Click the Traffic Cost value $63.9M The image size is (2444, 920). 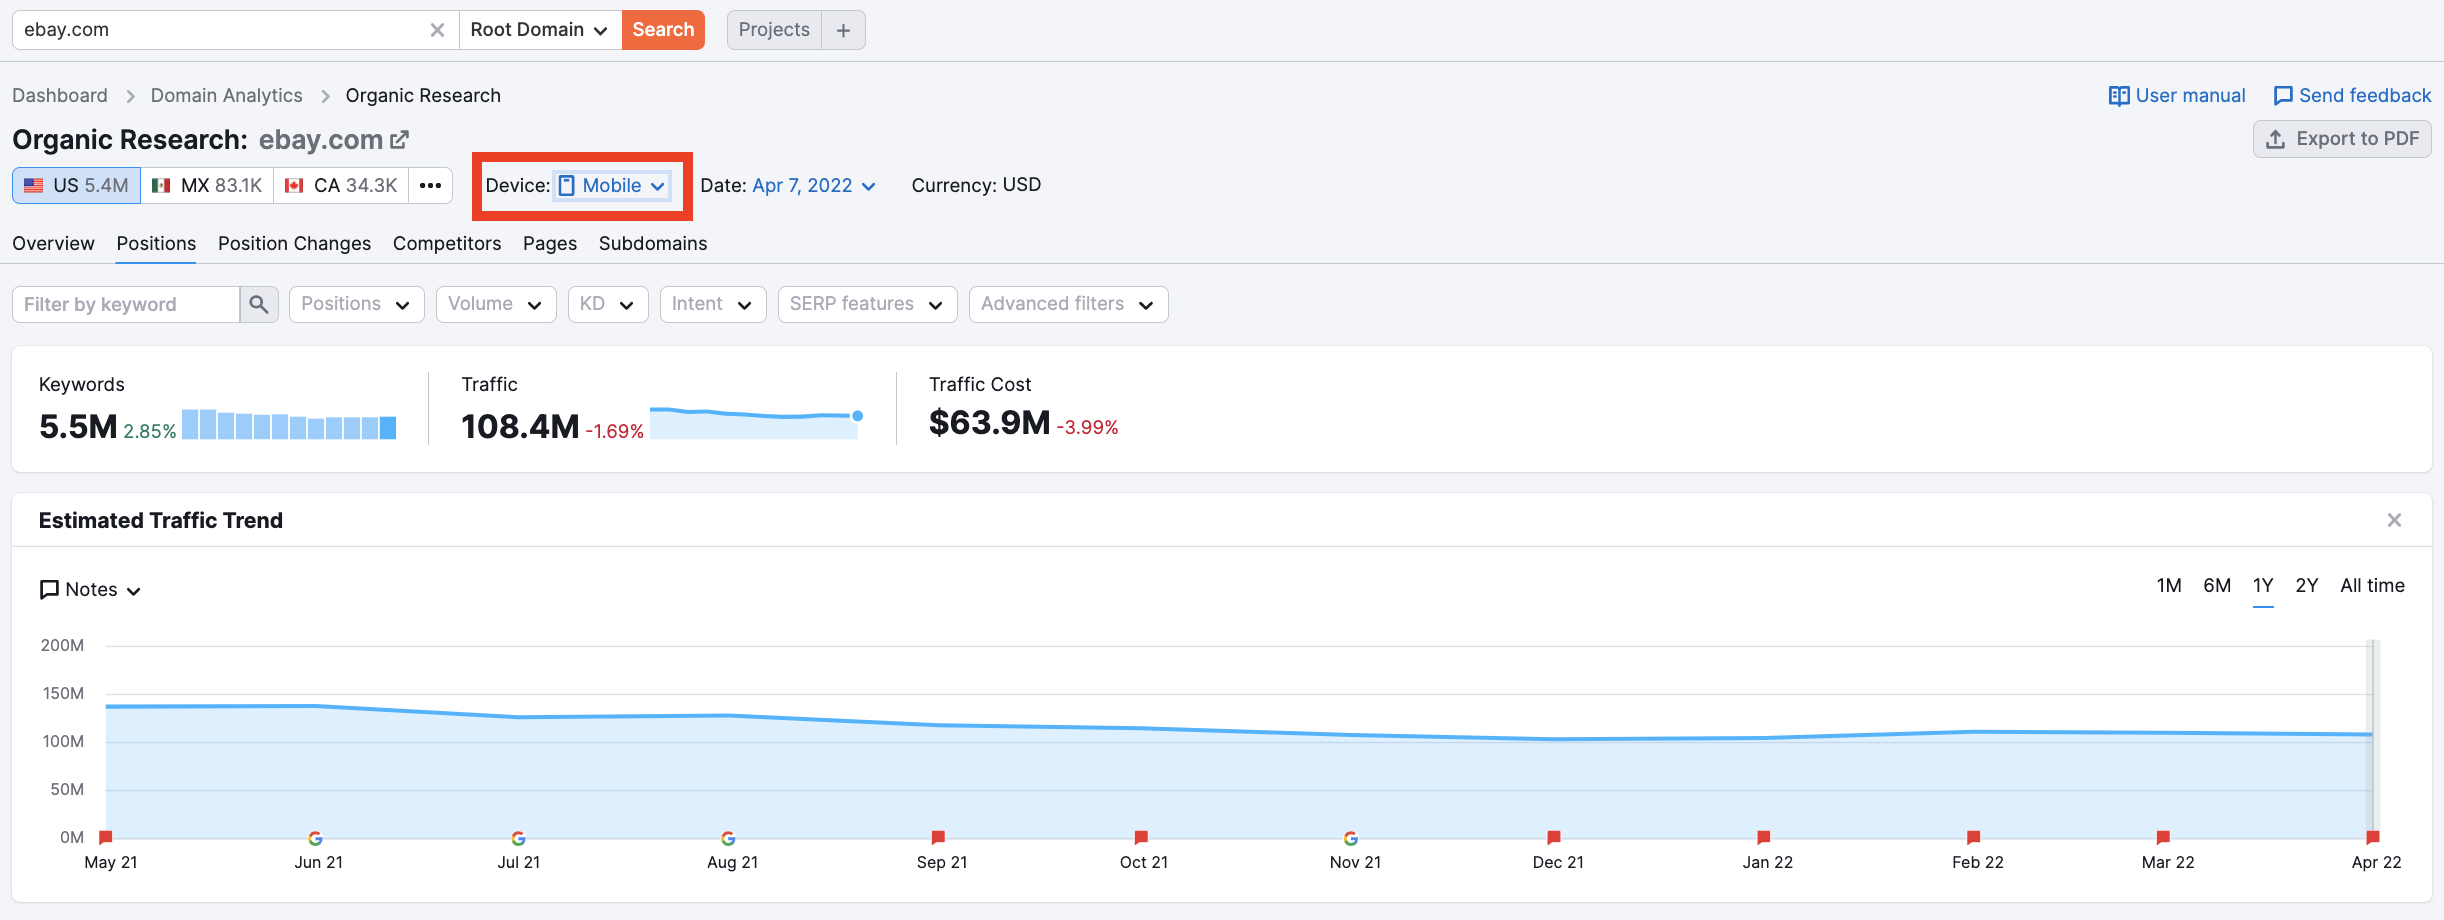989,423
